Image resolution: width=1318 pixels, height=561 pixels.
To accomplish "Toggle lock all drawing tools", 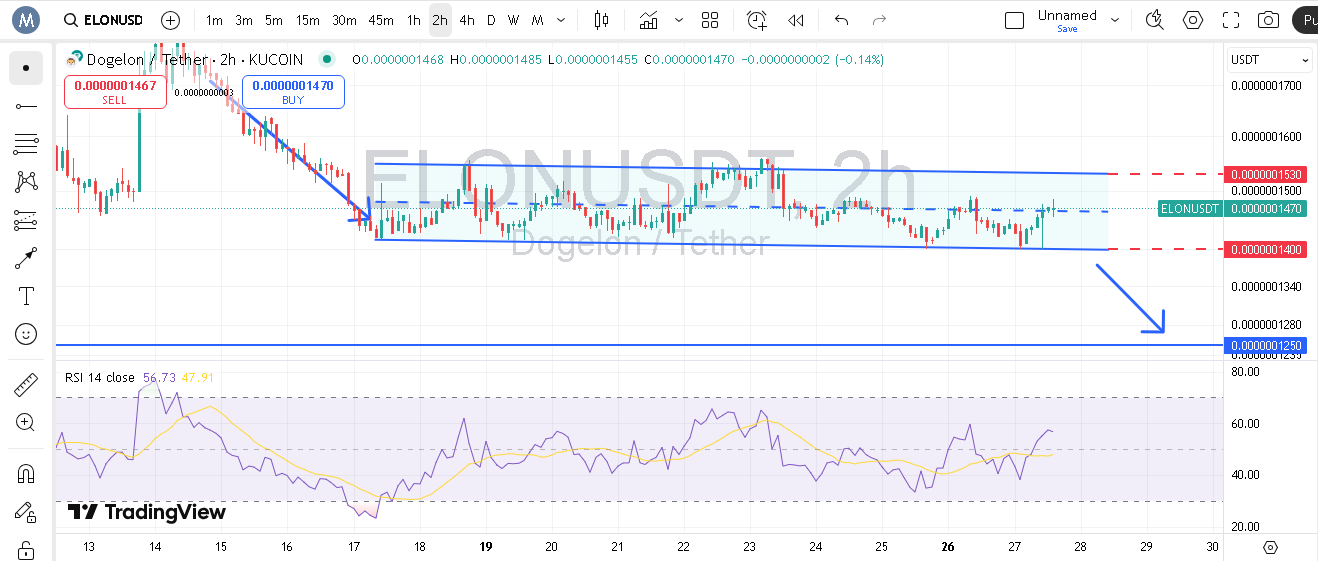I will pyautogui.click(x=26, y=549).
